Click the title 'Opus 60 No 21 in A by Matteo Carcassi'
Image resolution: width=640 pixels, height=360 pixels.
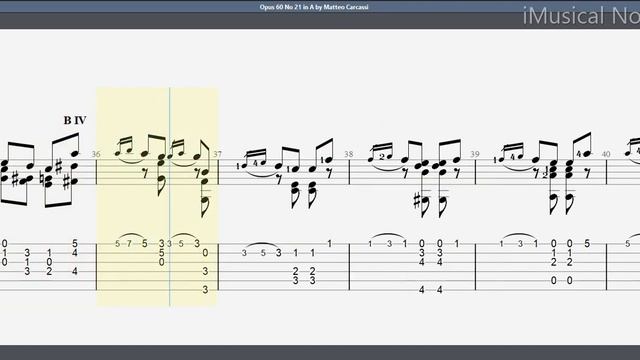[314, 7]
